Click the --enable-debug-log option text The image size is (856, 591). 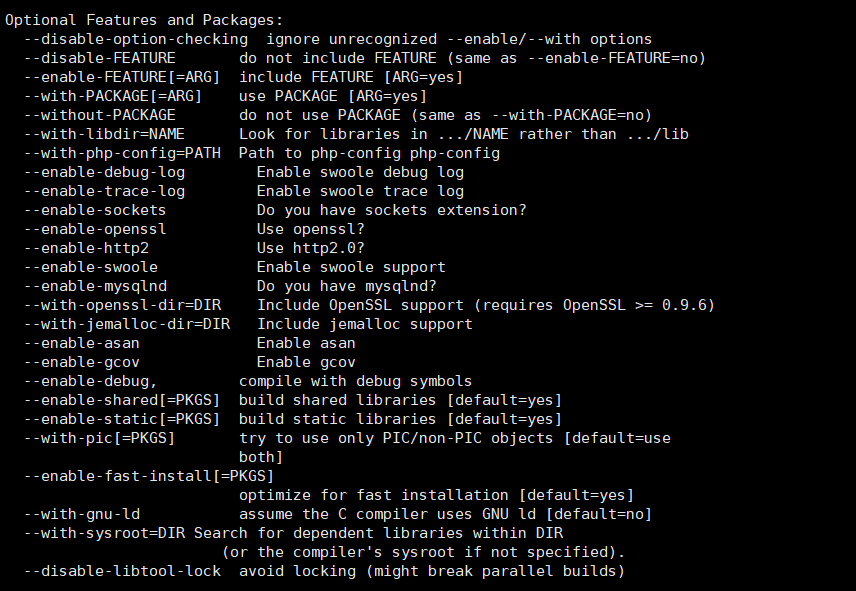point(104,172)
